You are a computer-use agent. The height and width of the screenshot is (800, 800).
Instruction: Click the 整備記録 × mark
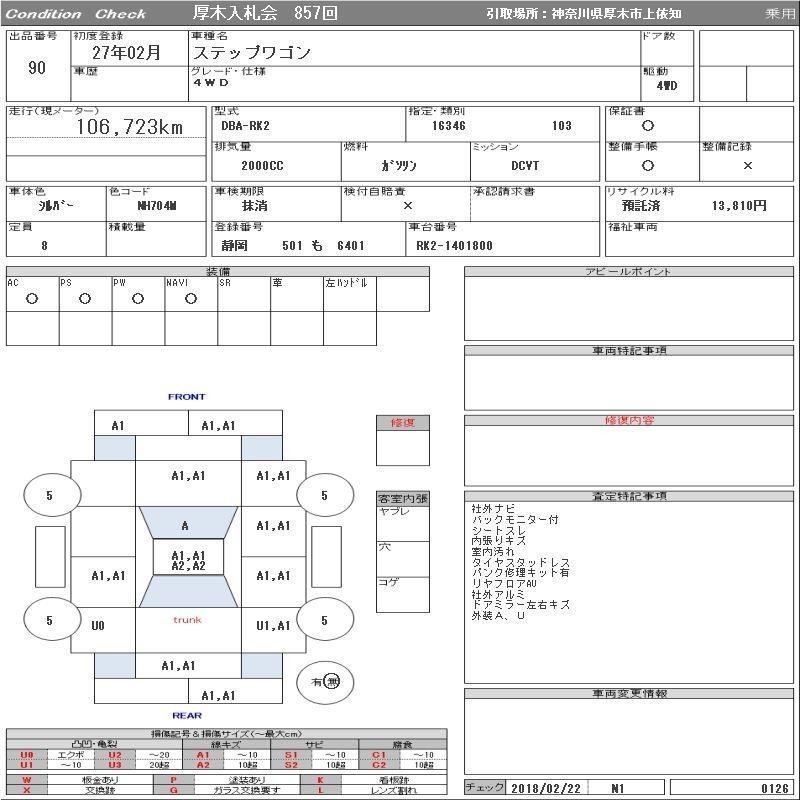(x=747, y=165)
